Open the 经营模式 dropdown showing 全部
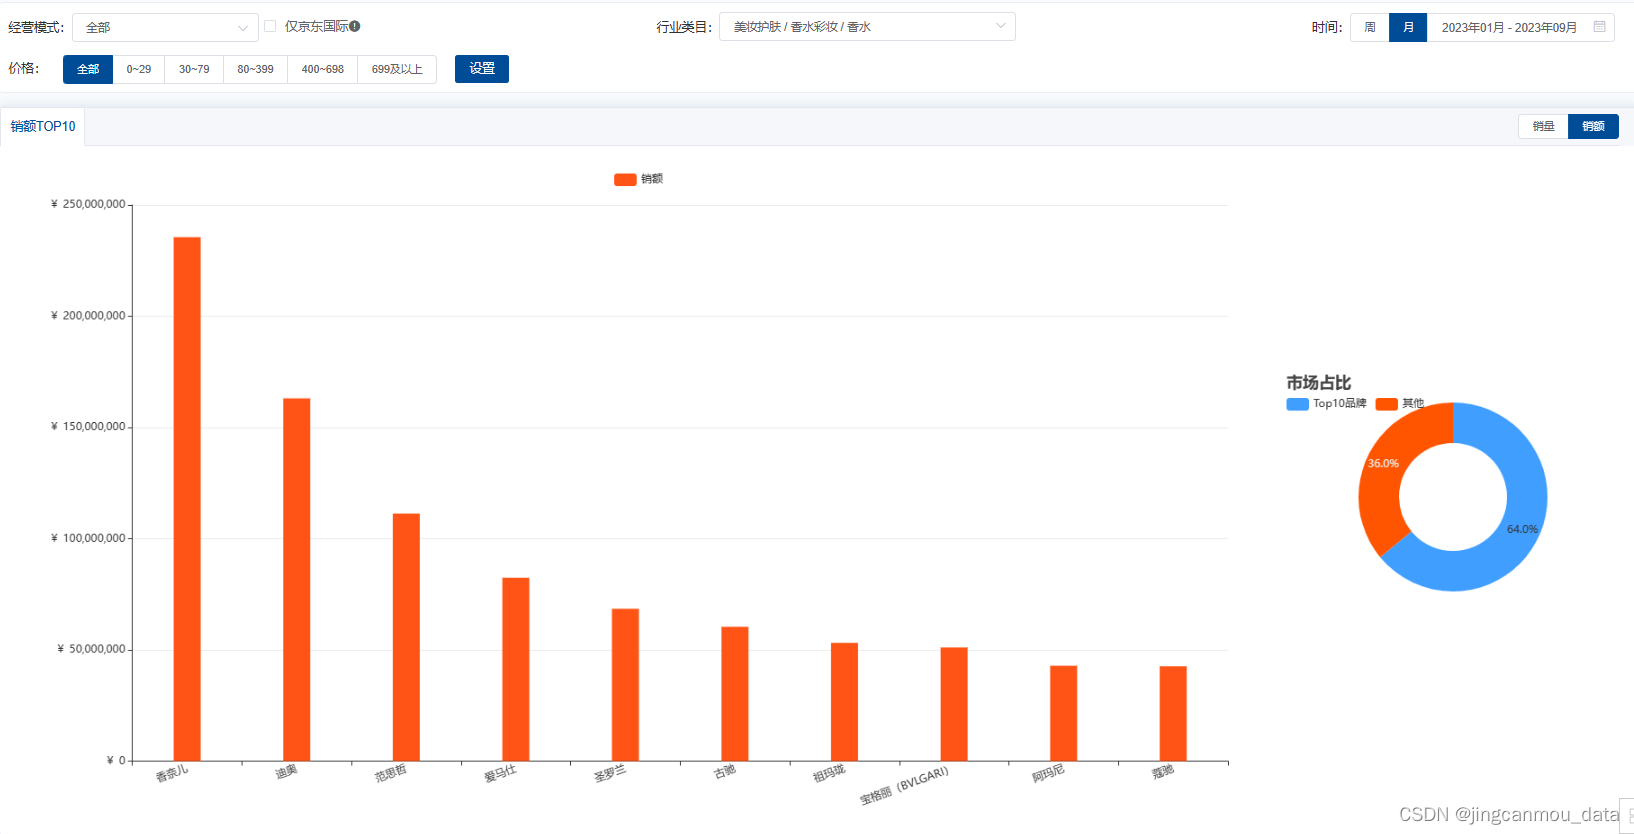1634x834 pixels. click(x=165, y=27)
